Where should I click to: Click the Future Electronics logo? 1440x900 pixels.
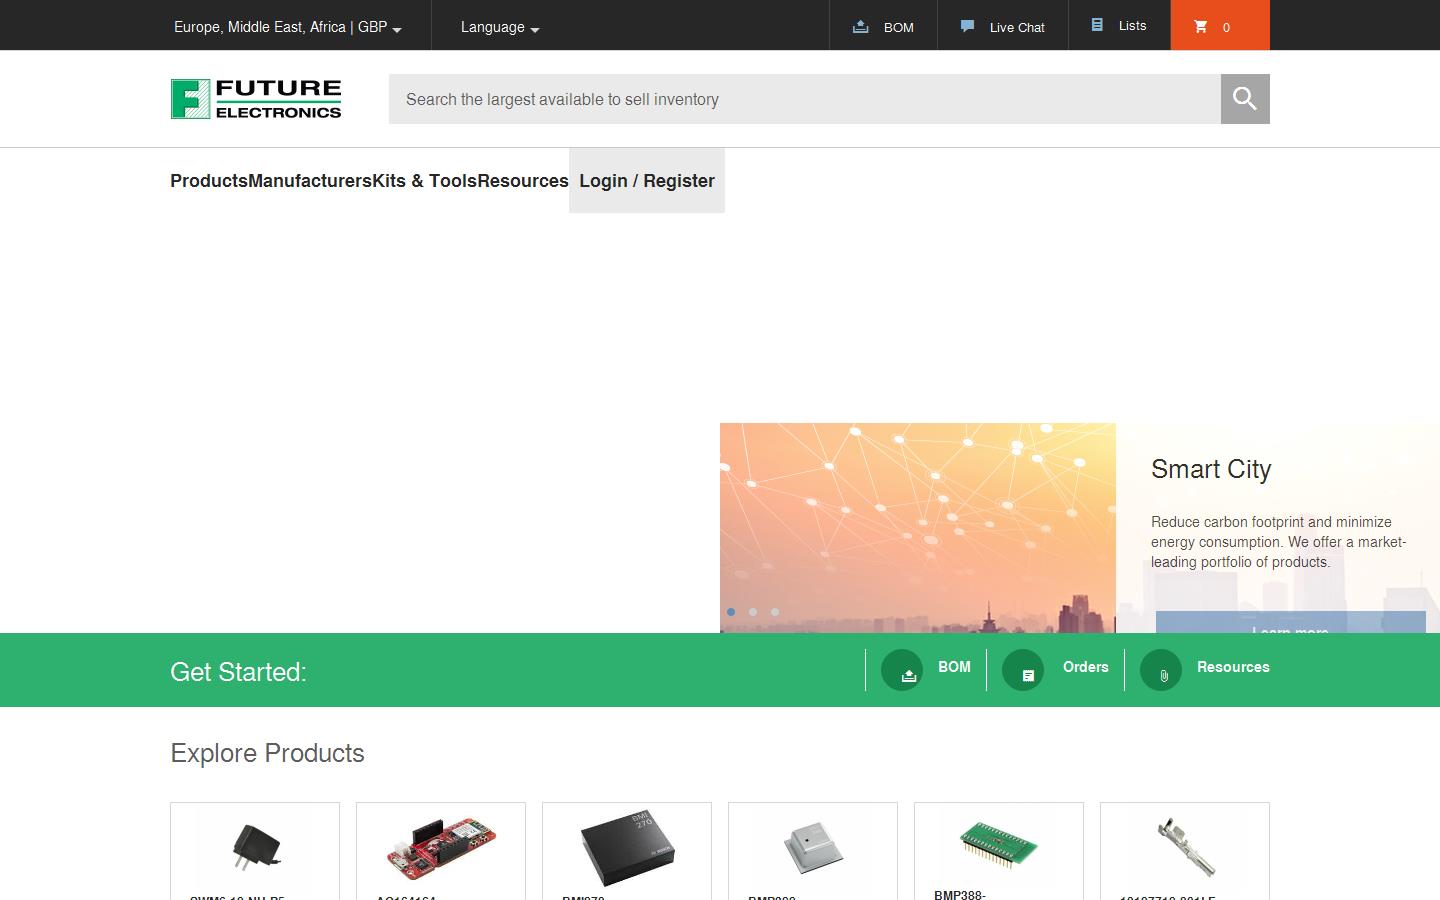click(256, 99)
